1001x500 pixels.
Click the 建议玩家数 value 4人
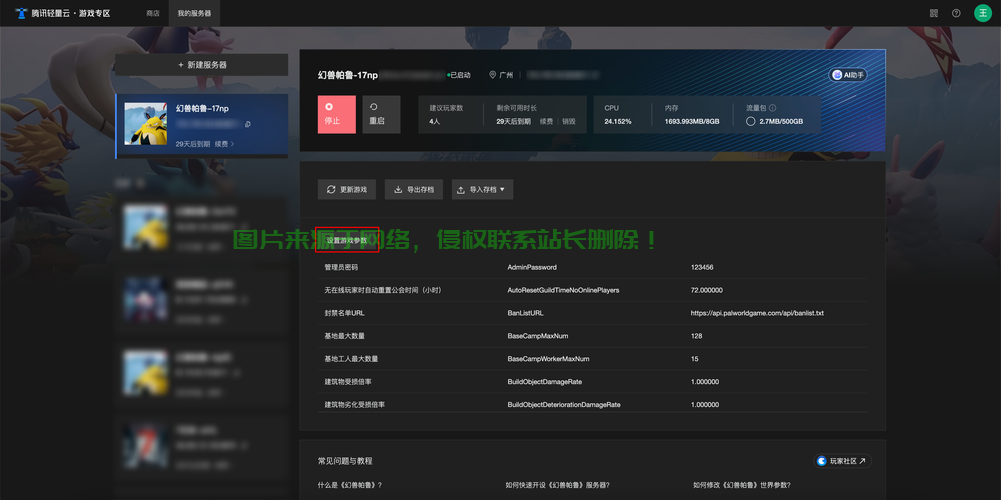(435, 121)
